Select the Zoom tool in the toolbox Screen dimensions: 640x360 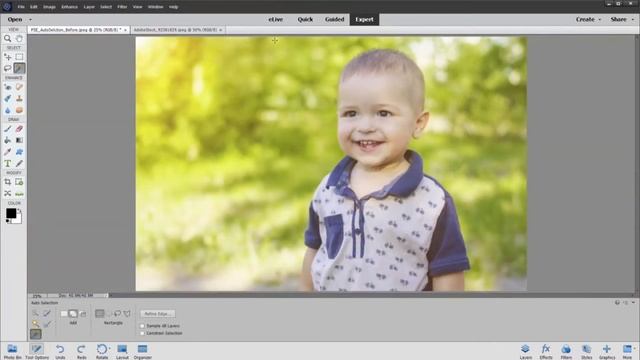coord(7,38)
